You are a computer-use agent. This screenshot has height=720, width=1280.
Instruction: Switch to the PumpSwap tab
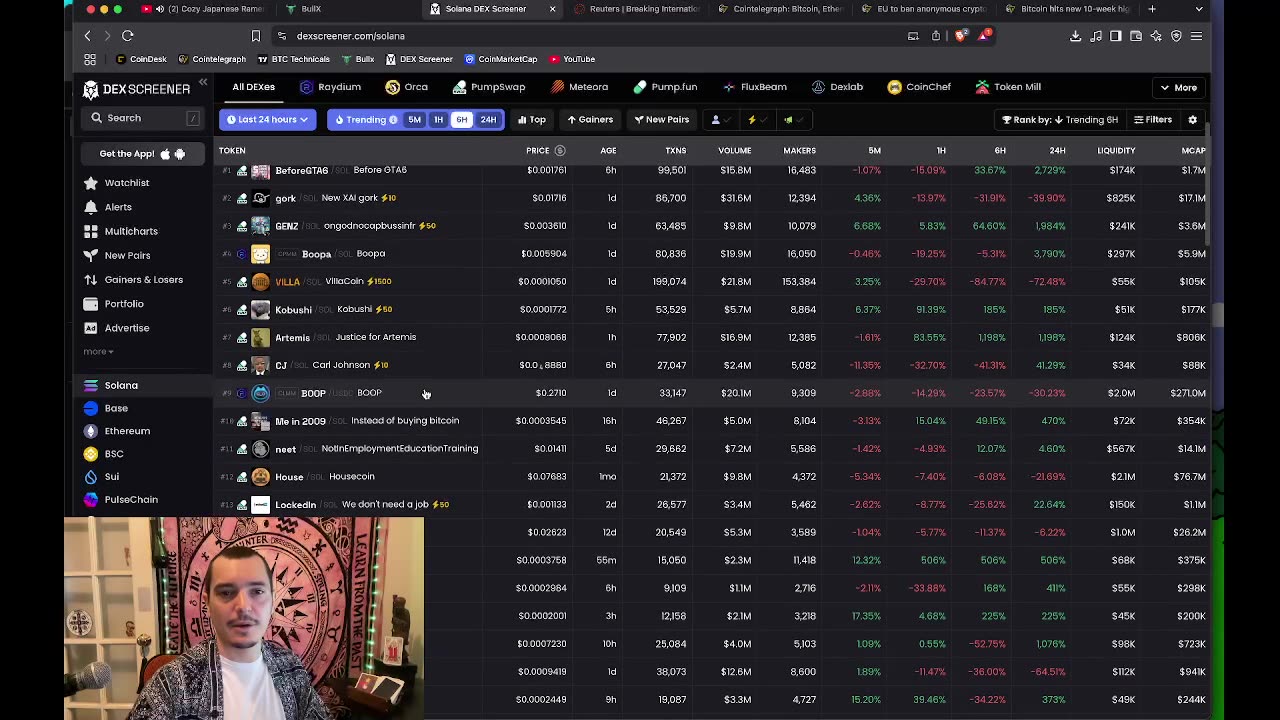tap(489, 87)
